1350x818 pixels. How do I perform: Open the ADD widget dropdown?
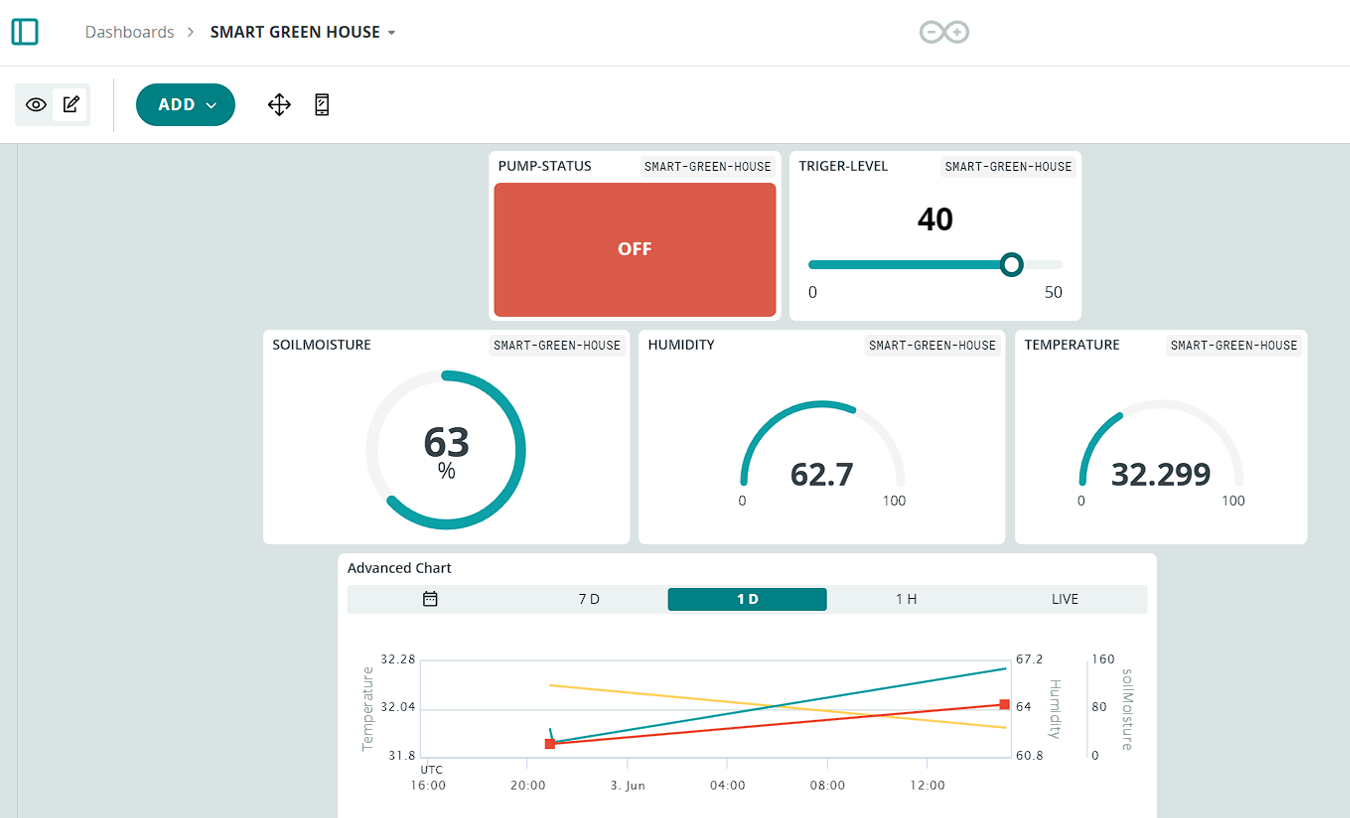(186, 105)
